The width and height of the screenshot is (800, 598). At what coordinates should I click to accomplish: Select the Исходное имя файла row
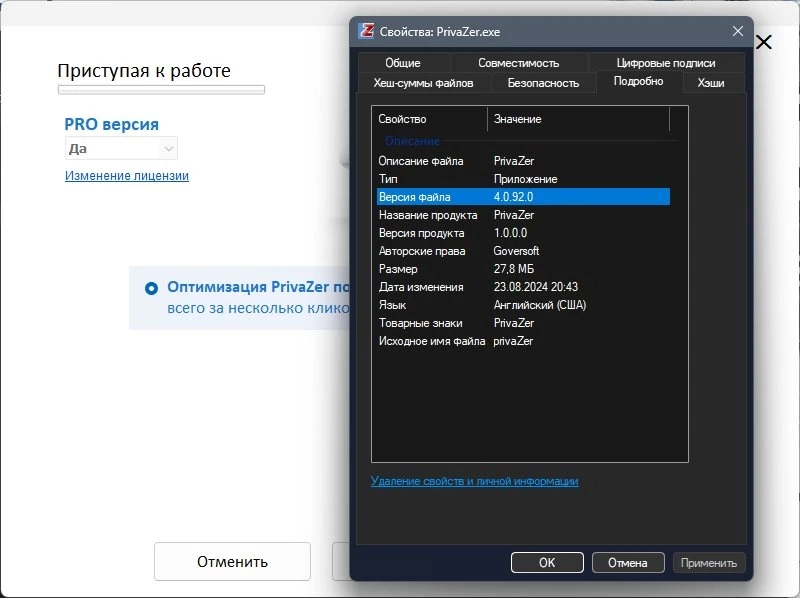click(x=523, y=341)
